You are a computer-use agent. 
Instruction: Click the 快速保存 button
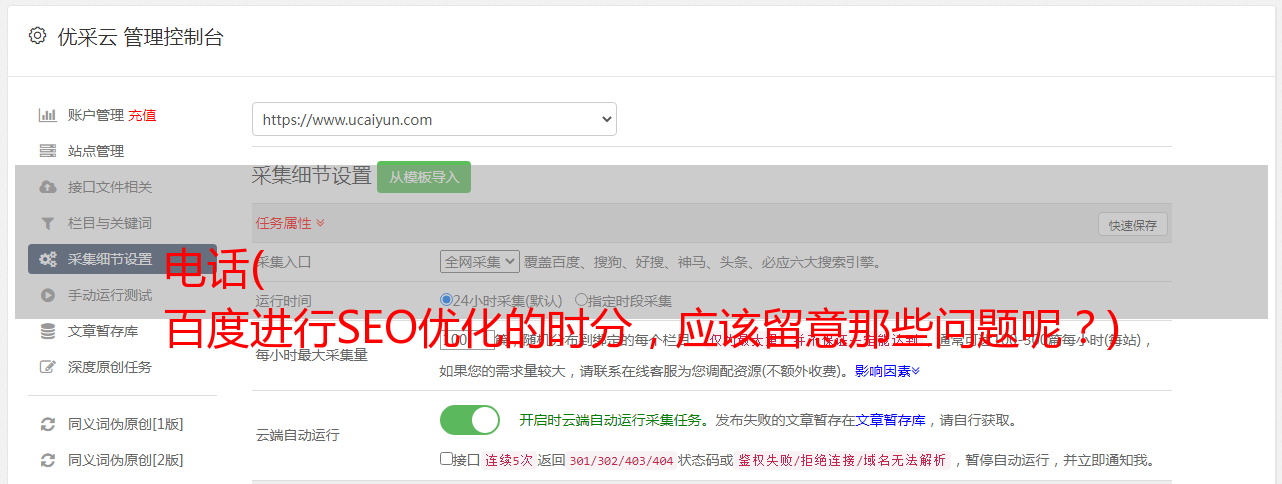1133,225
